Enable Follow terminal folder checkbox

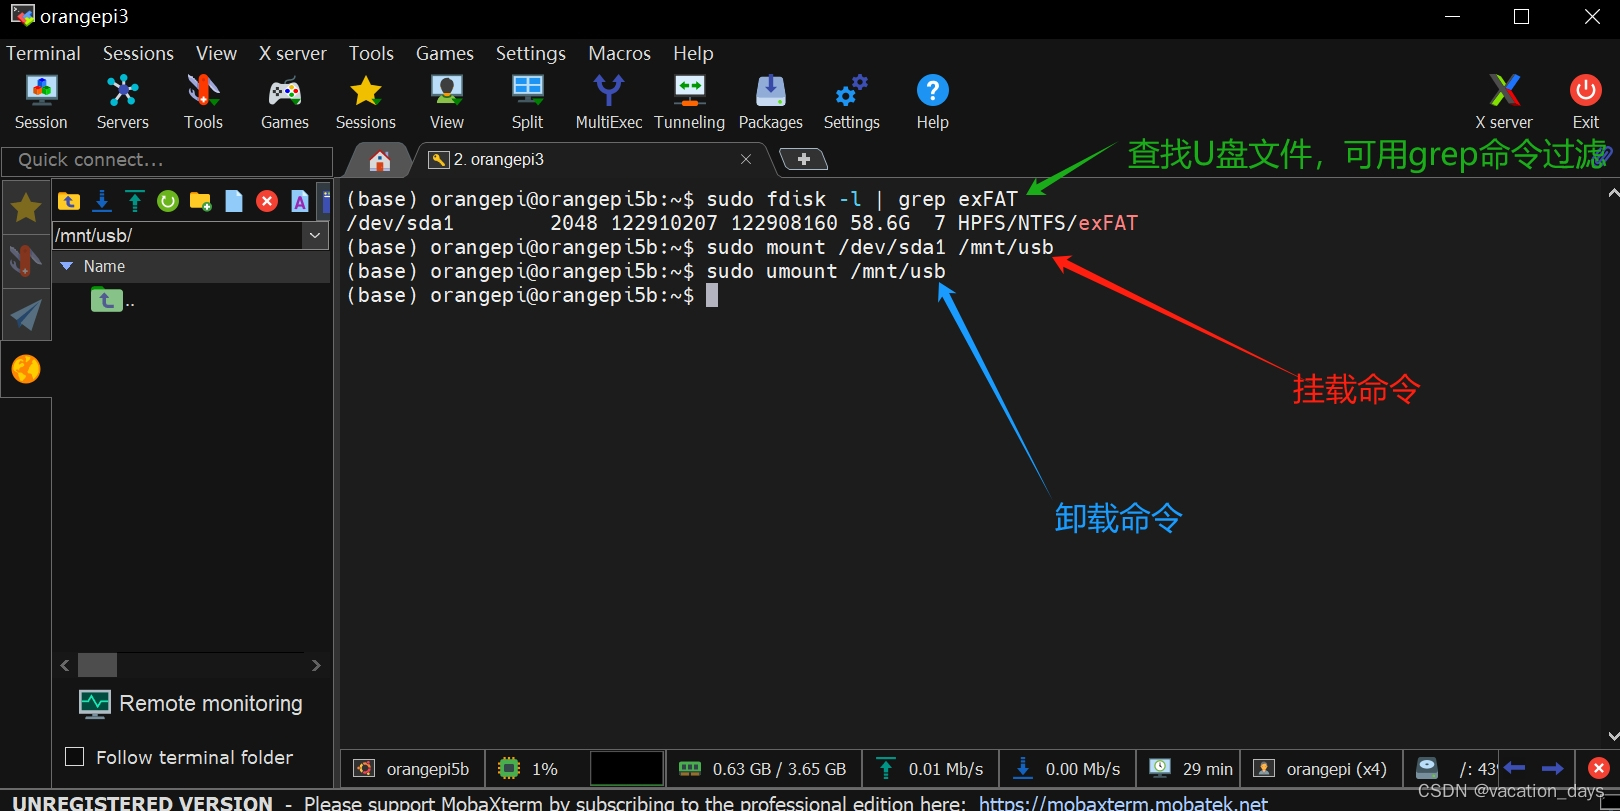tap(74, 757)
